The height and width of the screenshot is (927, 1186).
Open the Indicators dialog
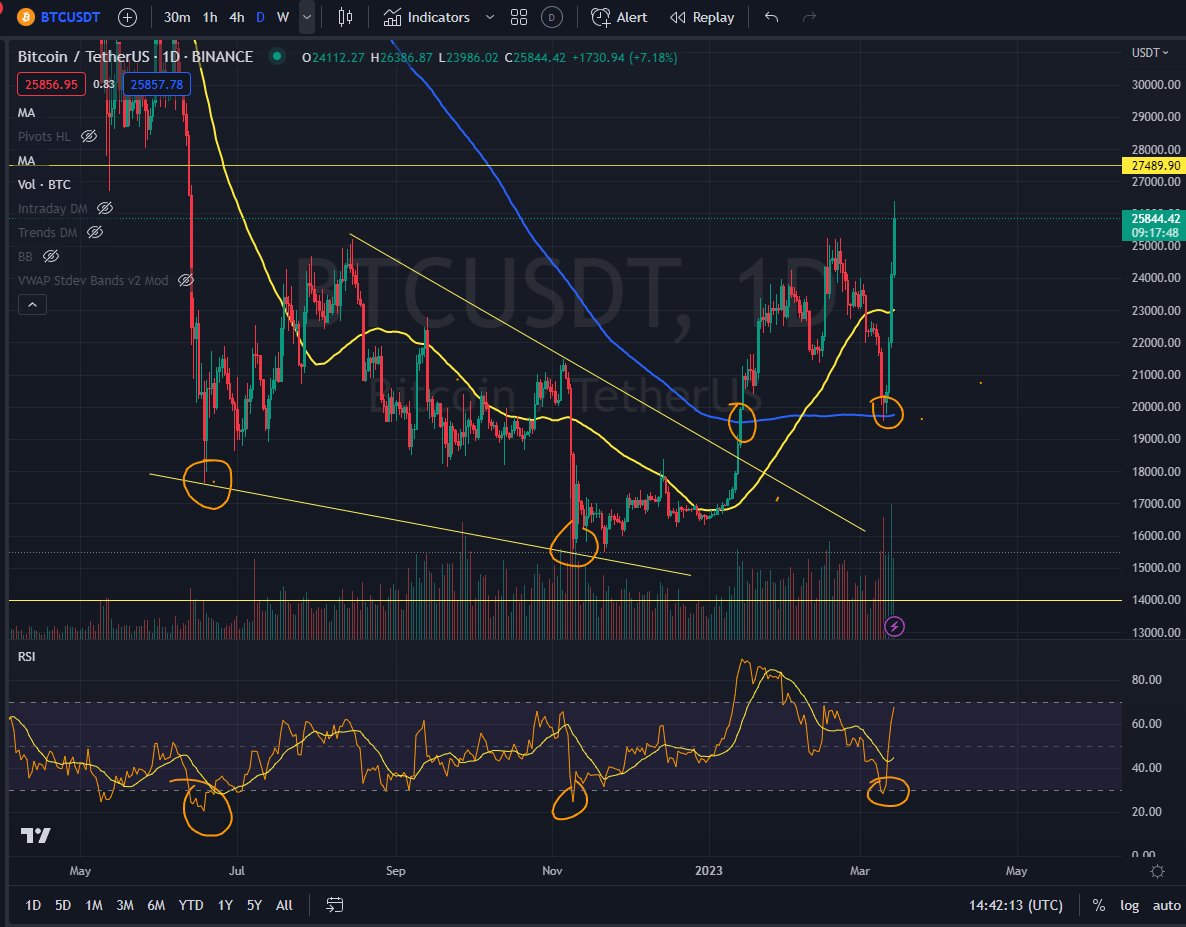click(x=427, y=17)
